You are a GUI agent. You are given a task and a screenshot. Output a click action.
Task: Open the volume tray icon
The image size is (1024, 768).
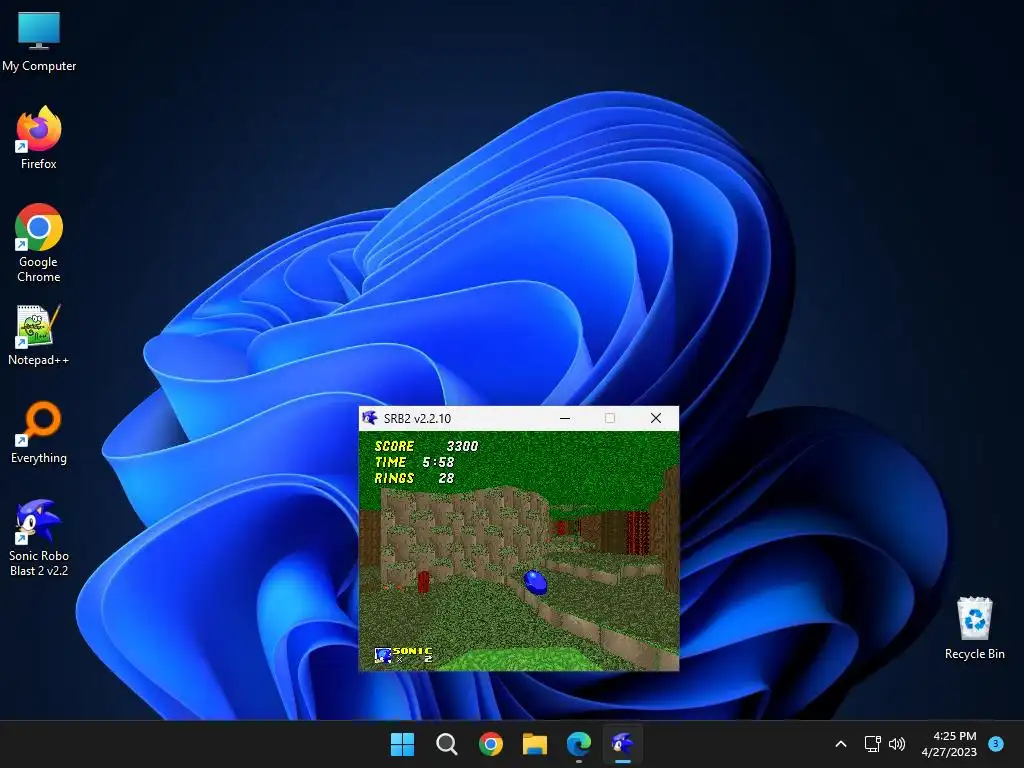coord(897,744)
